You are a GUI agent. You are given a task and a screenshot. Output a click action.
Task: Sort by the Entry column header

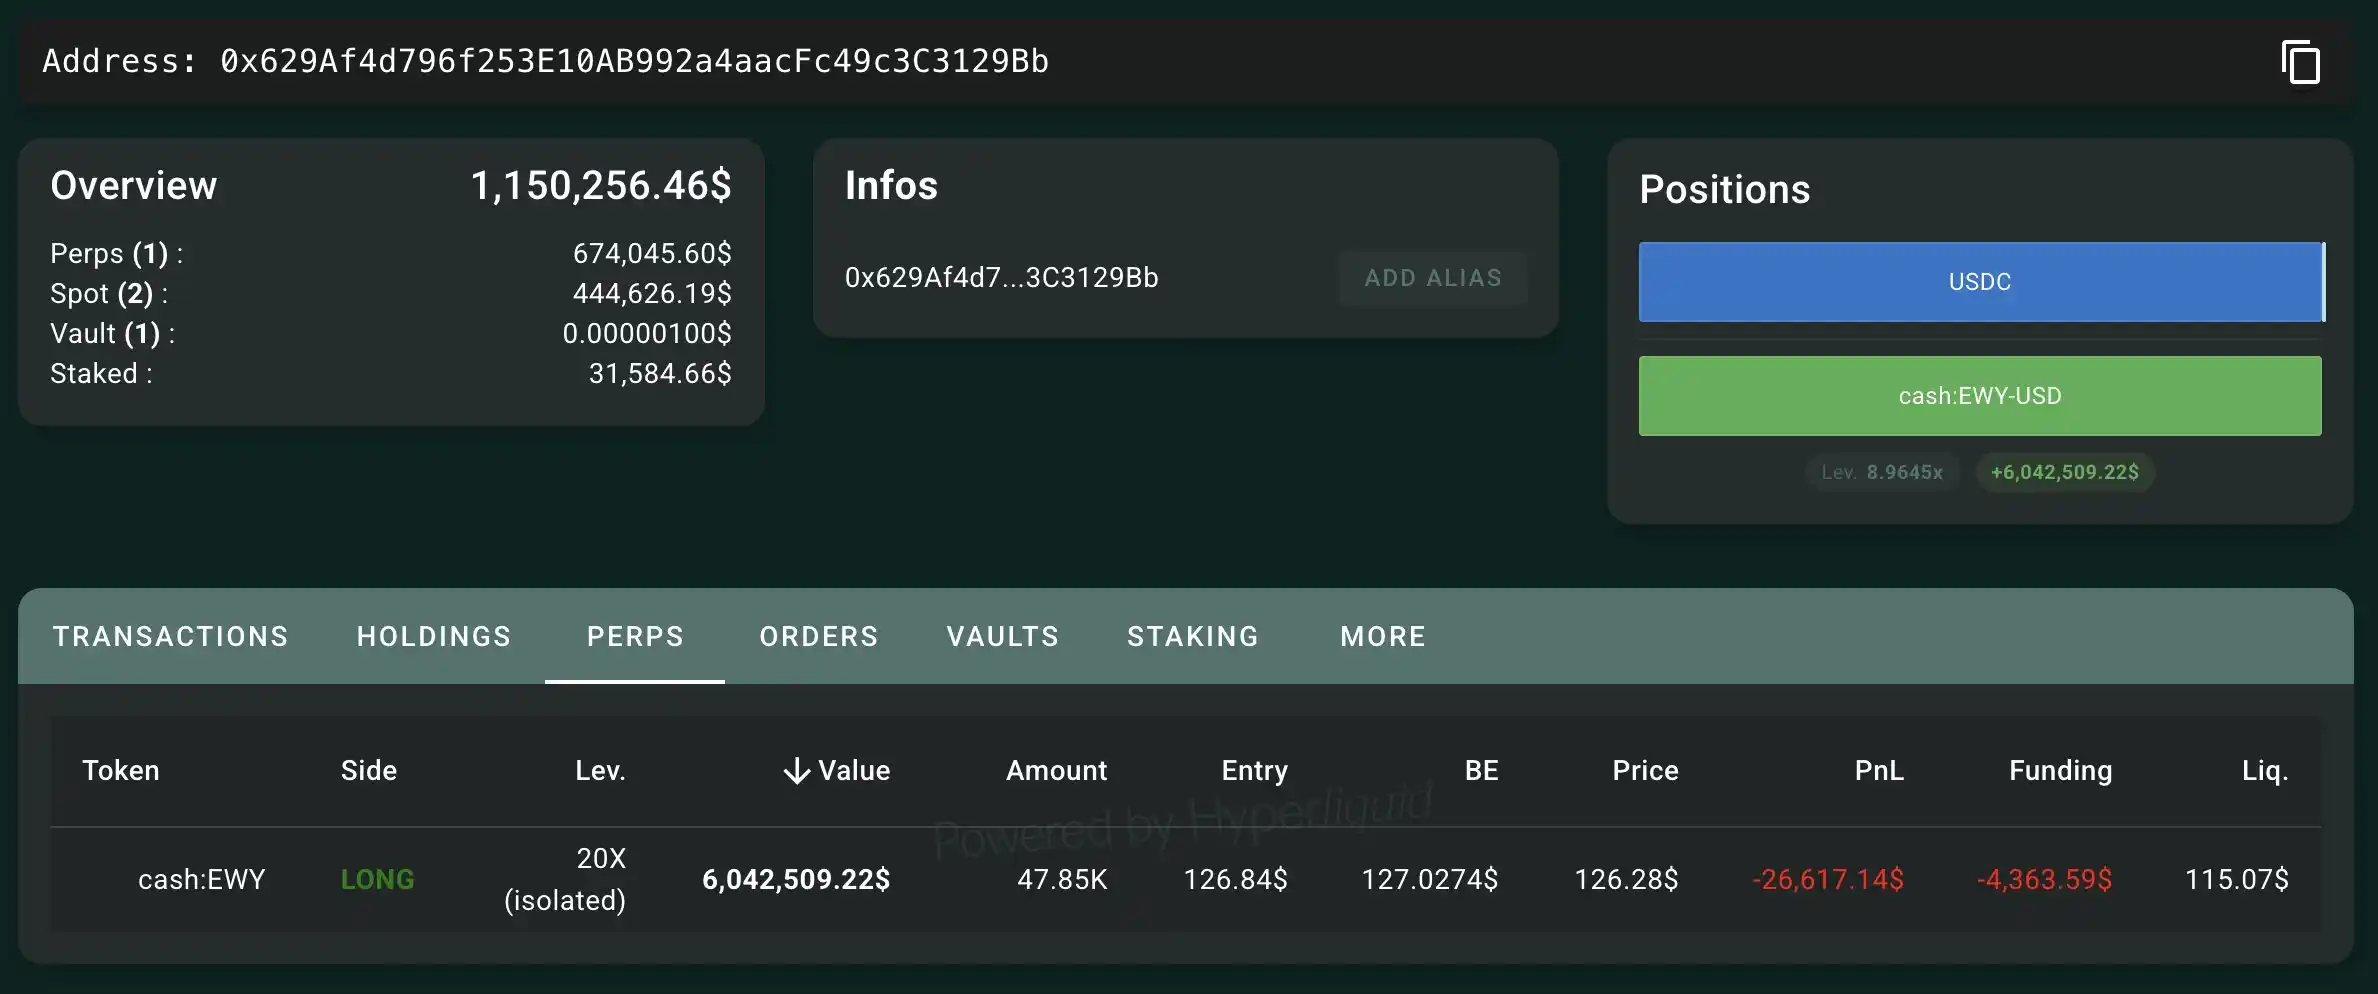tap(1254, 771)
